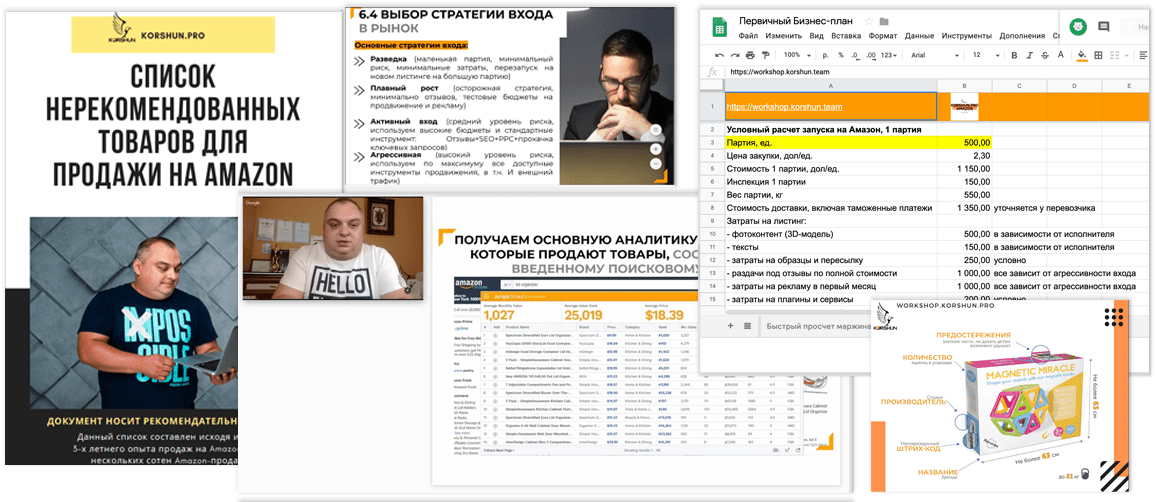Viewport: 1156px width, 502px height.
Task: Open the cell borders tool
Action: [x=1098, y=55]
